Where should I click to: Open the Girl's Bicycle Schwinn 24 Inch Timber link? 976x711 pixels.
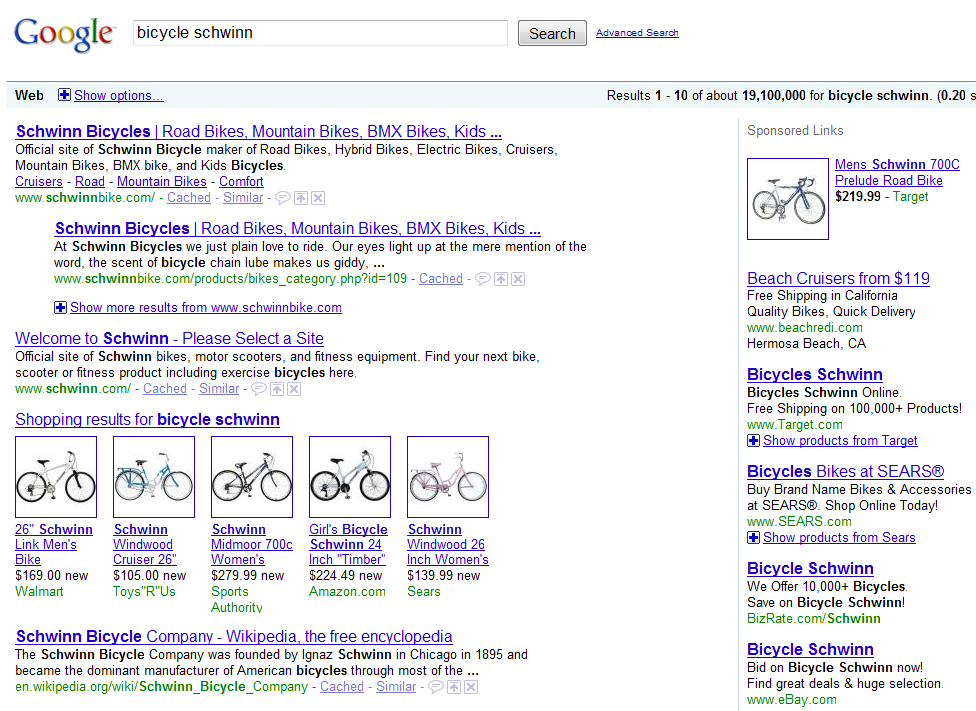(x=349, y=545)
